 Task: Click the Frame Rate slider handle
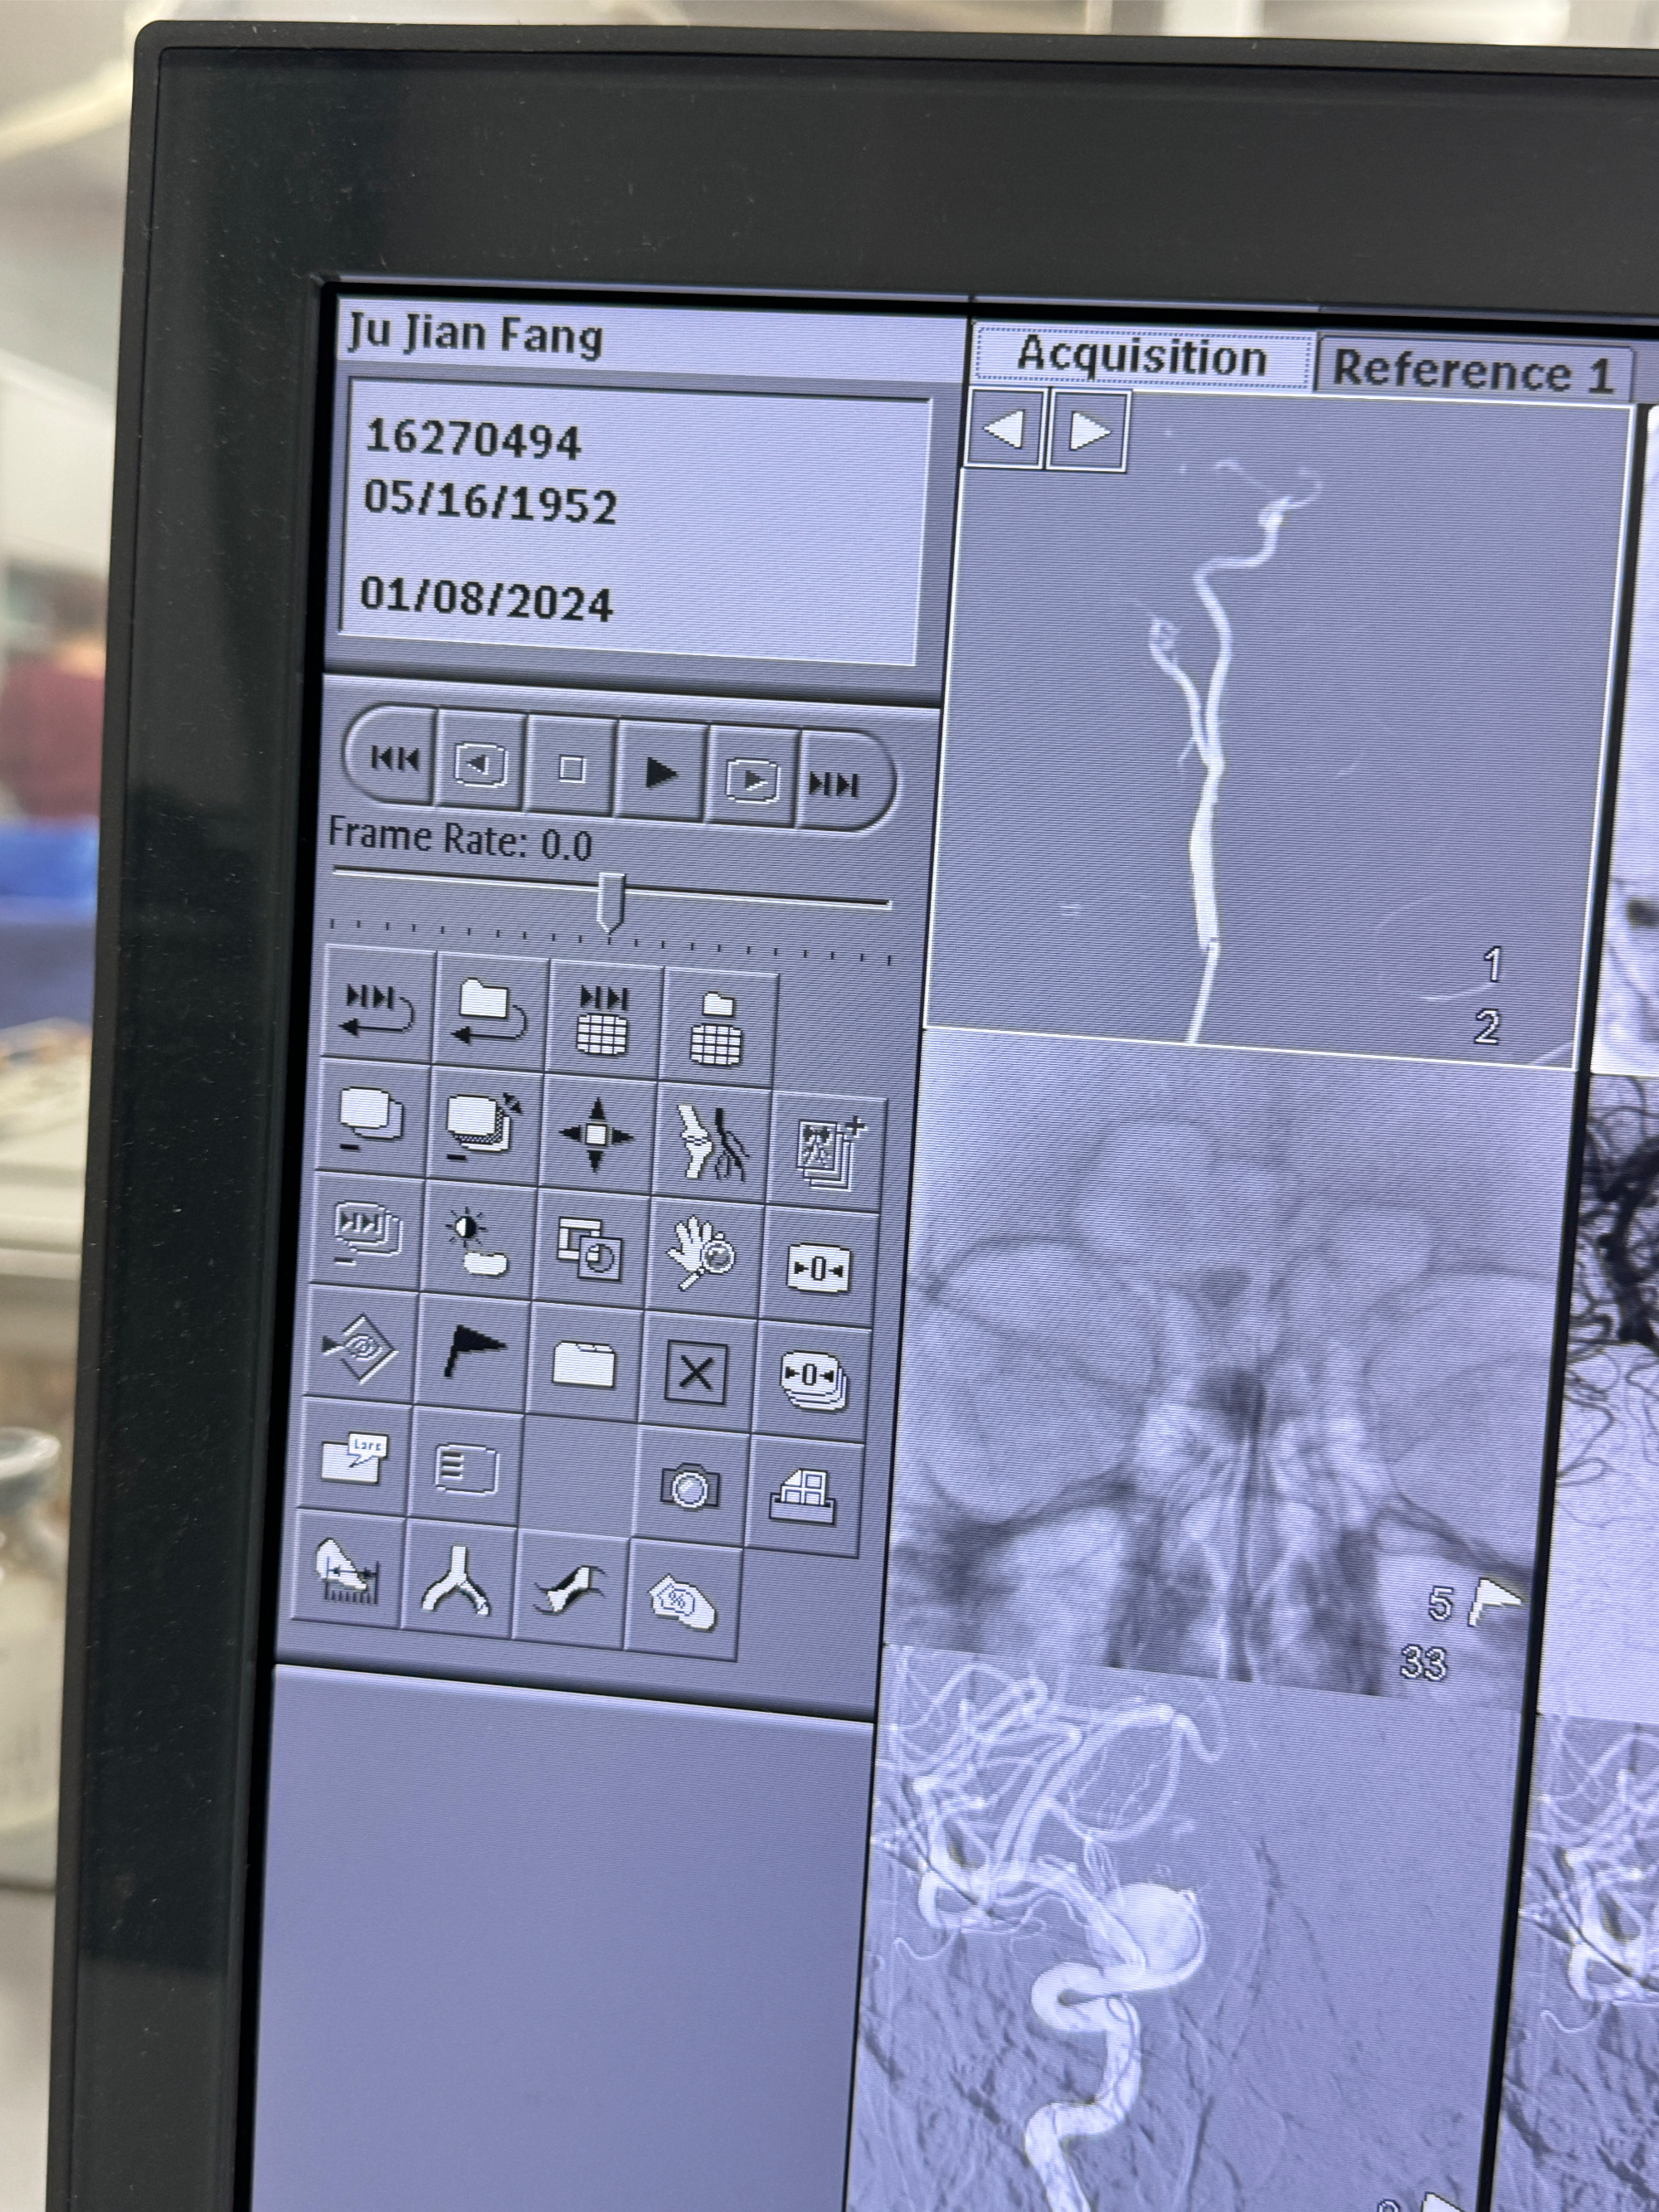[x=611, y=900]
